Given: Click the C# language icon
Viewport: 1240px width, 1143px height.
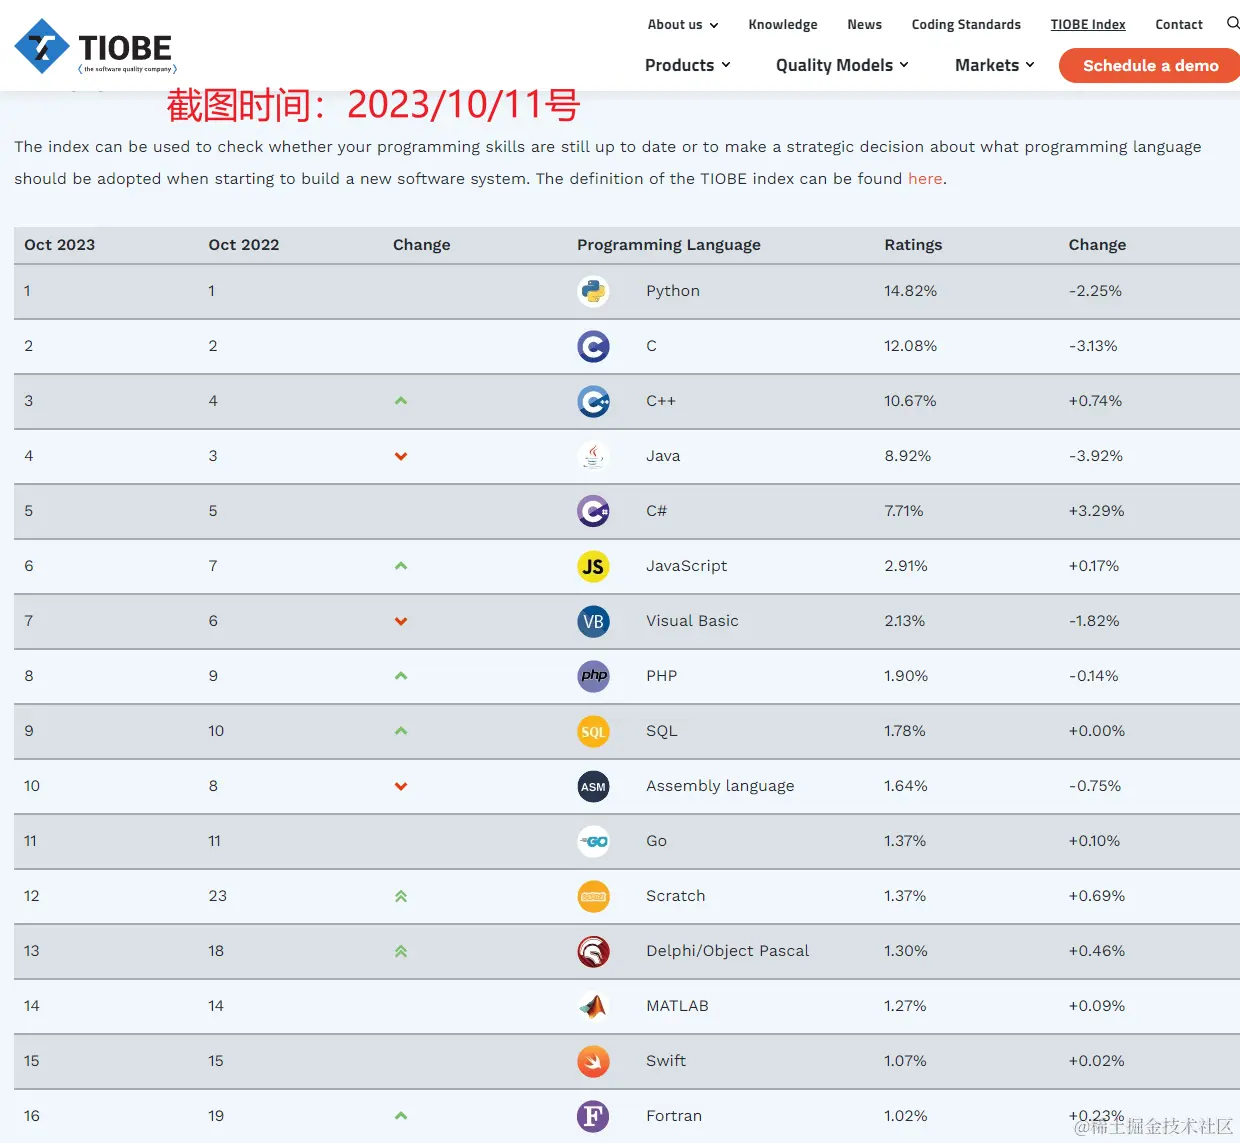Looking at the screenshot, I should coord(593,511).
